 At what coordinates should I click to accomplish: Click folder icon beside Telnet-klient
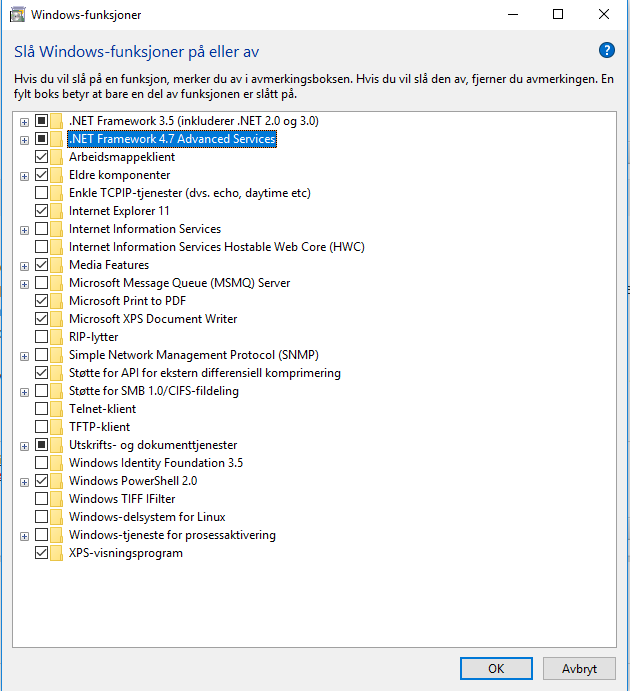click(56, 409)
